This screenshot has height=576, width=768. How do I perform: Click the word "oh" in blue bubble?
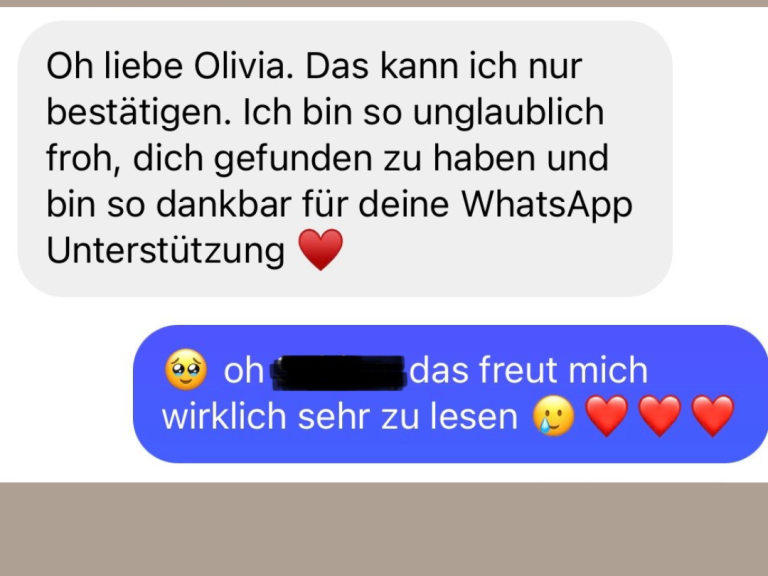(x=244, y=370)
